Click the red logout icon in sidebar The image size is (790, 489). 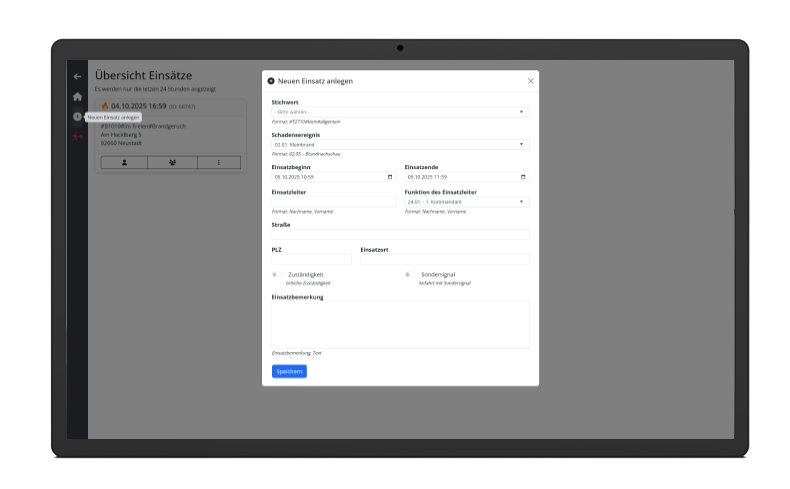(77, 137)
